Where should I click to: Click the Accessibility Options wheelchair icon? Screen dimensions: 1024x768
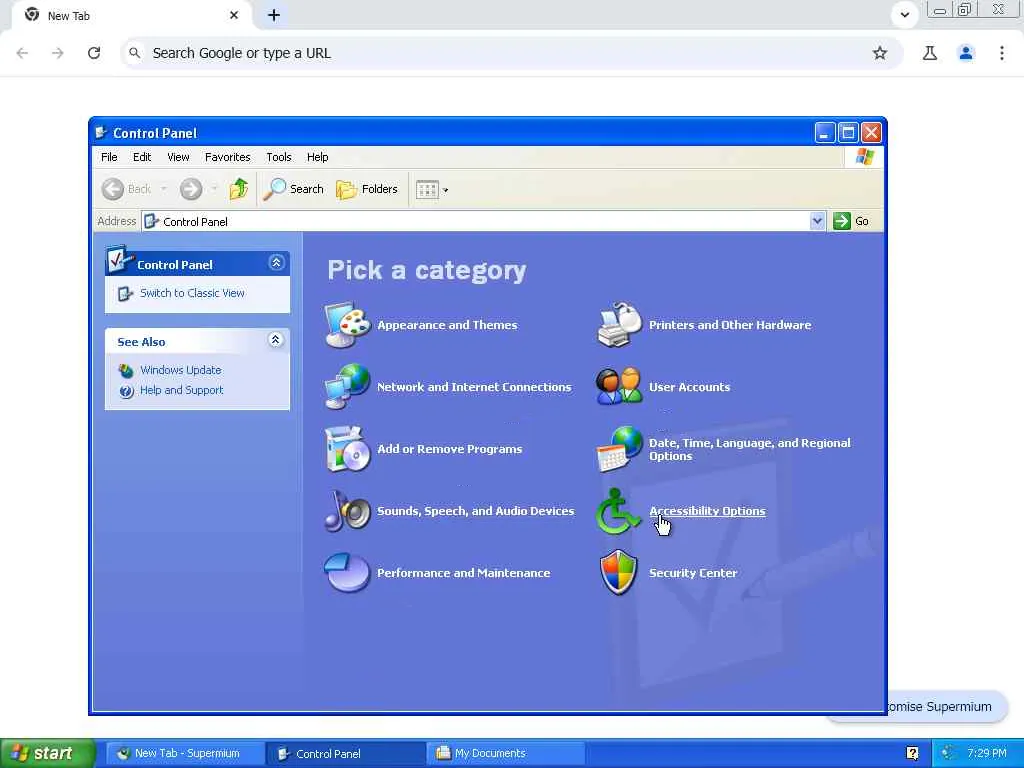click(x=618, y=511)
